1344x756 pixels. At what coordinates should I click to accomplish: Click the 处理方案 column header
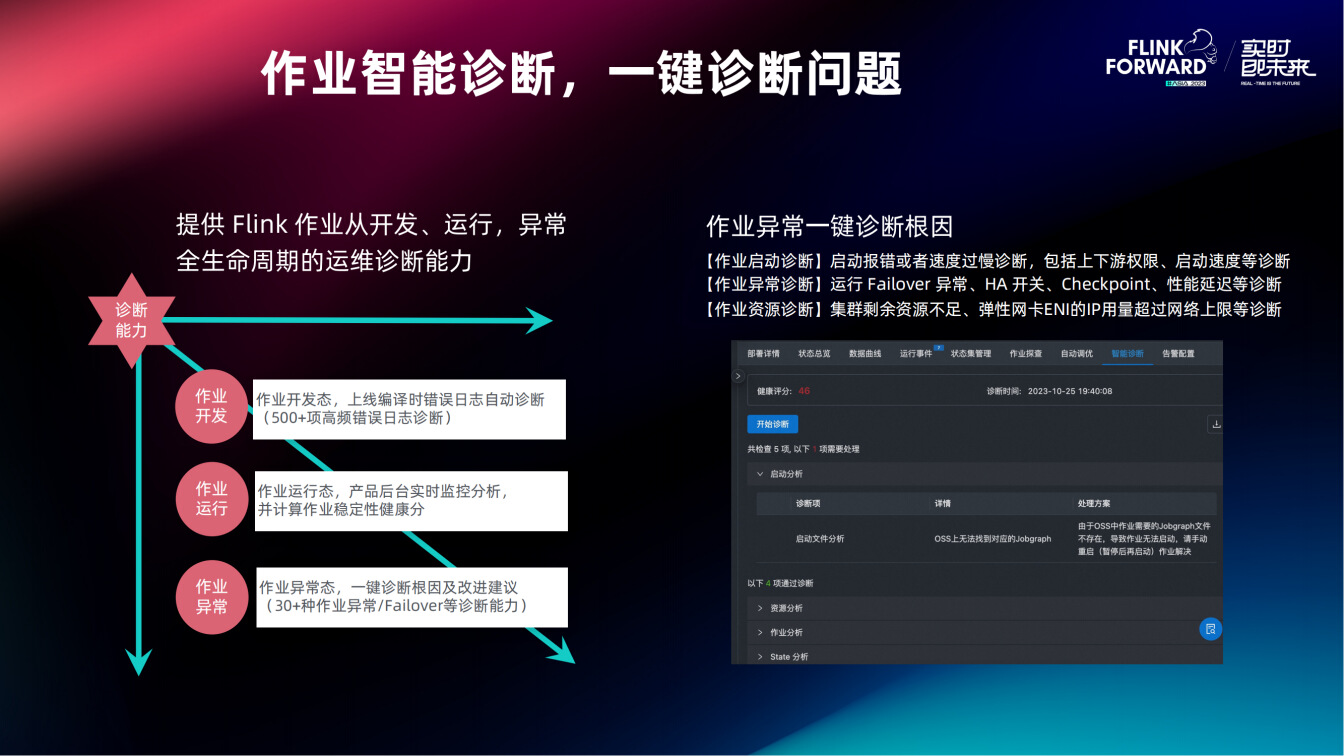(1093, 503)
